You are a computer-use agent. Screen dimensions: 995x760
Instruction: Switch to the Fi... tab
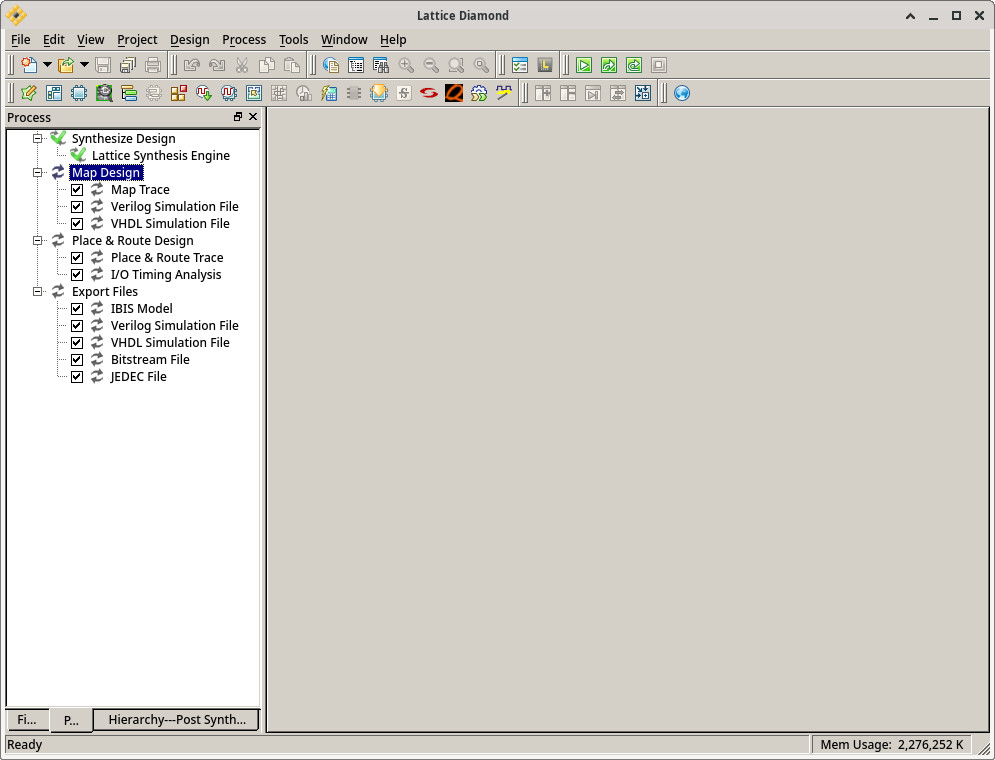27,719
